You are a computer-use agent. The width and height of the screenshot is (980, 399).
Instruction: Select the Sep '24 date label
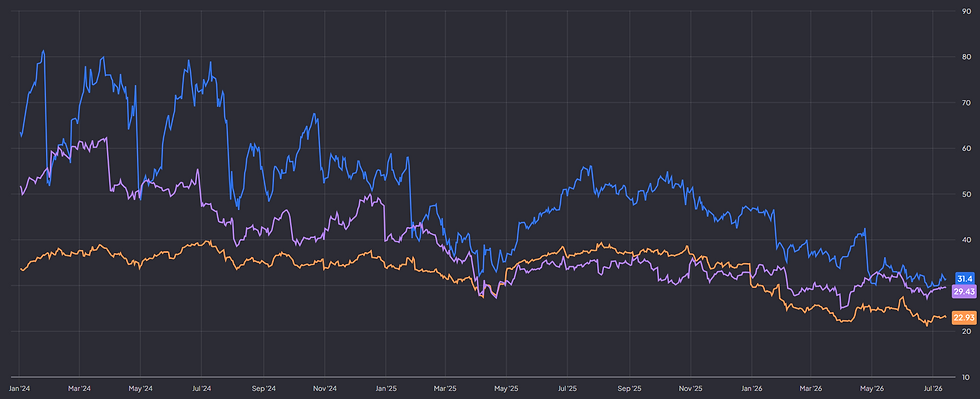263,388
